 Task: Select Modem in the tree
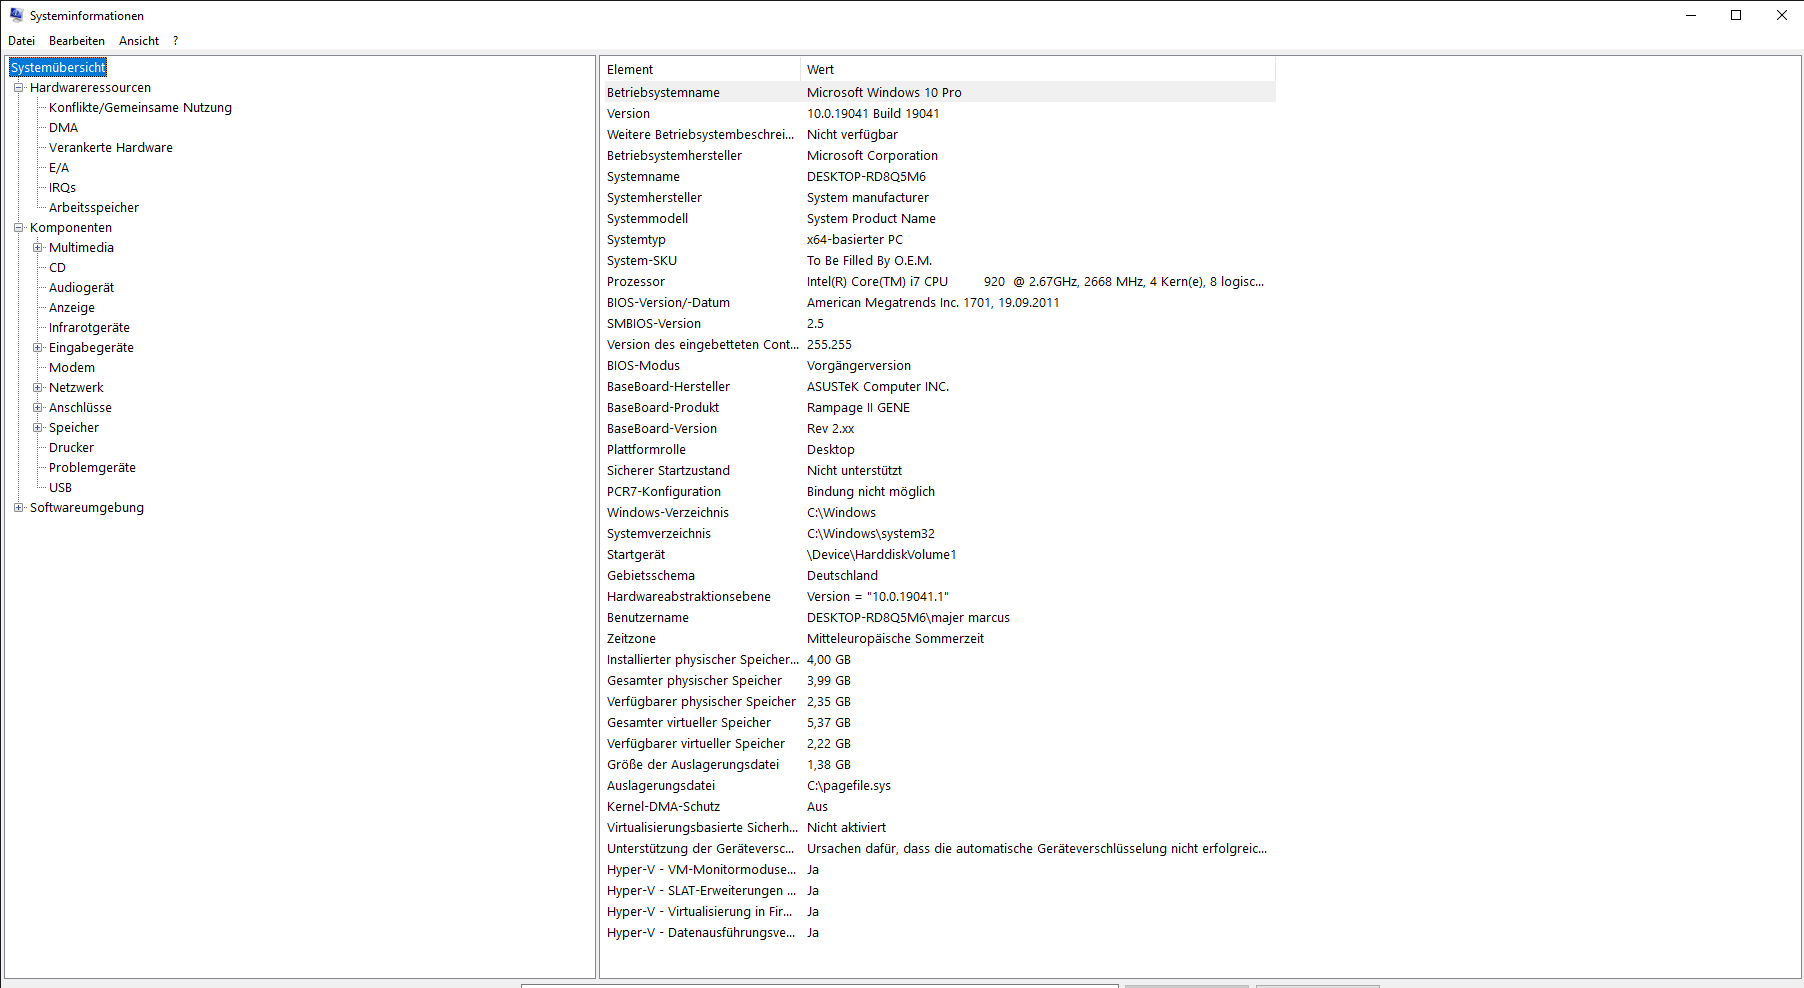point(72,367)
